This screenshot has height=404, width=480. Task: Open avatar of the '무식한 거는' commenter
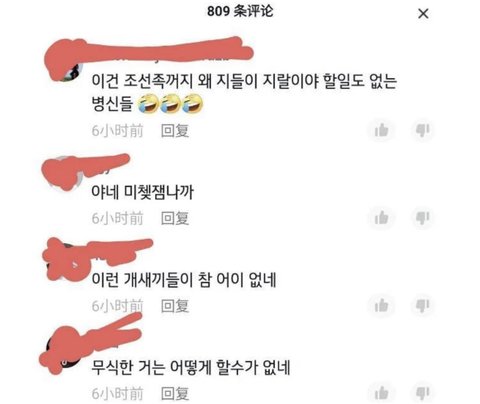63,350
